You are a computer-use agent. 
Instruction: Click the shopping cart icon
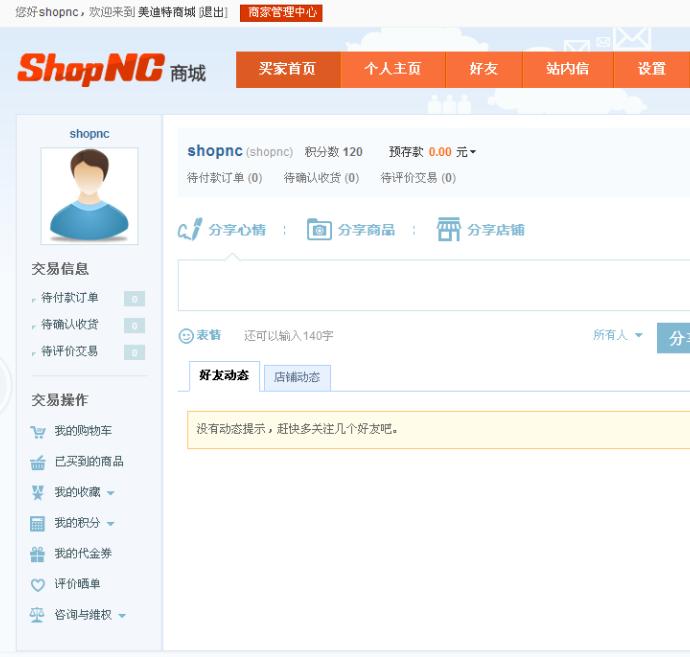click(x=38, y=432)
